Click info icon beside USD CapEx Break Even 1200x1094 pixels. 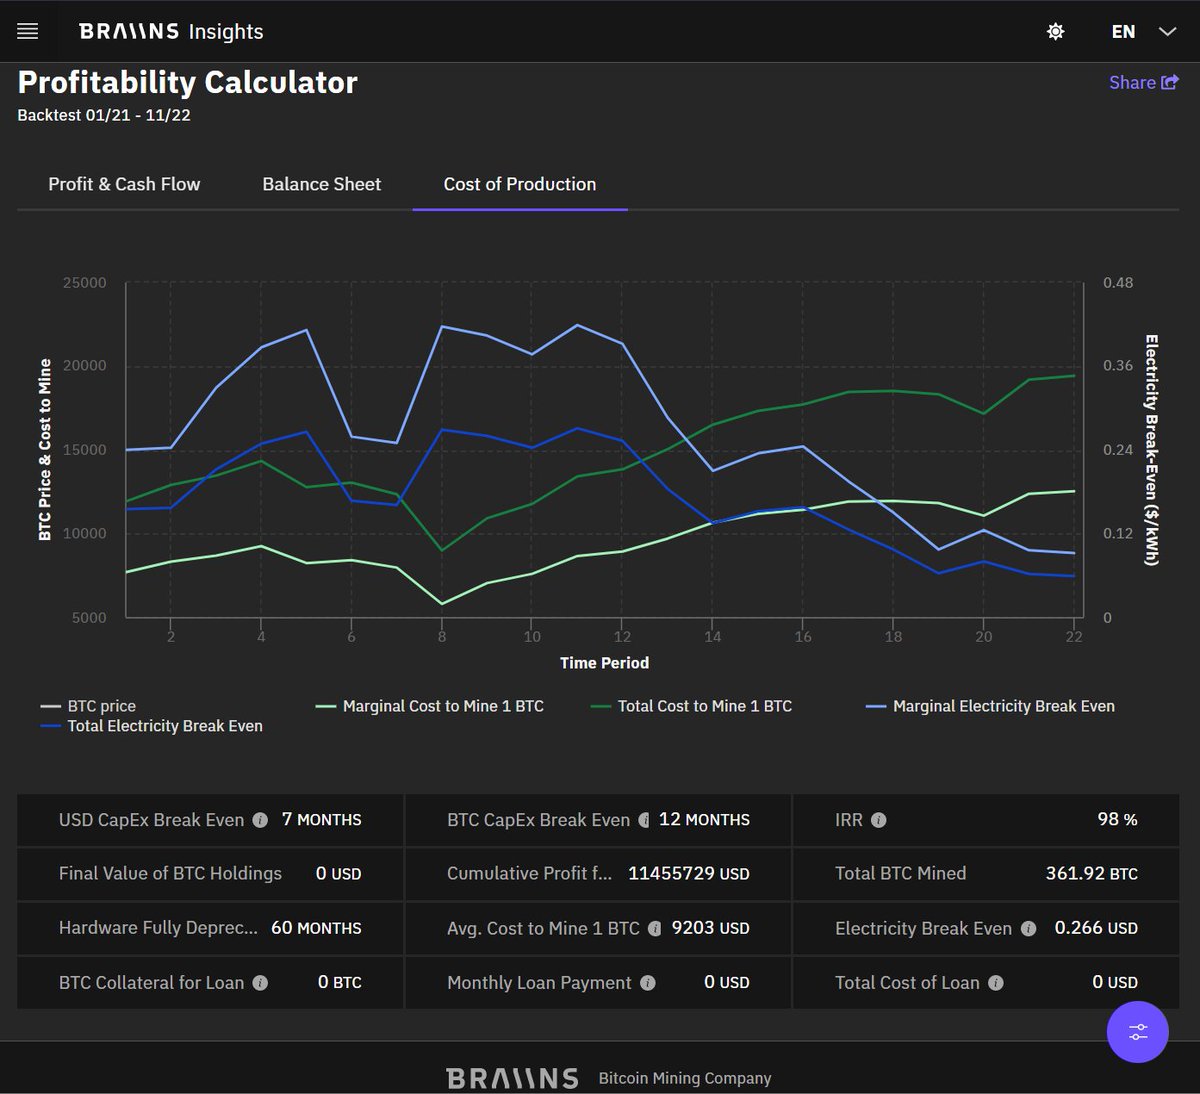pos(260,820)
